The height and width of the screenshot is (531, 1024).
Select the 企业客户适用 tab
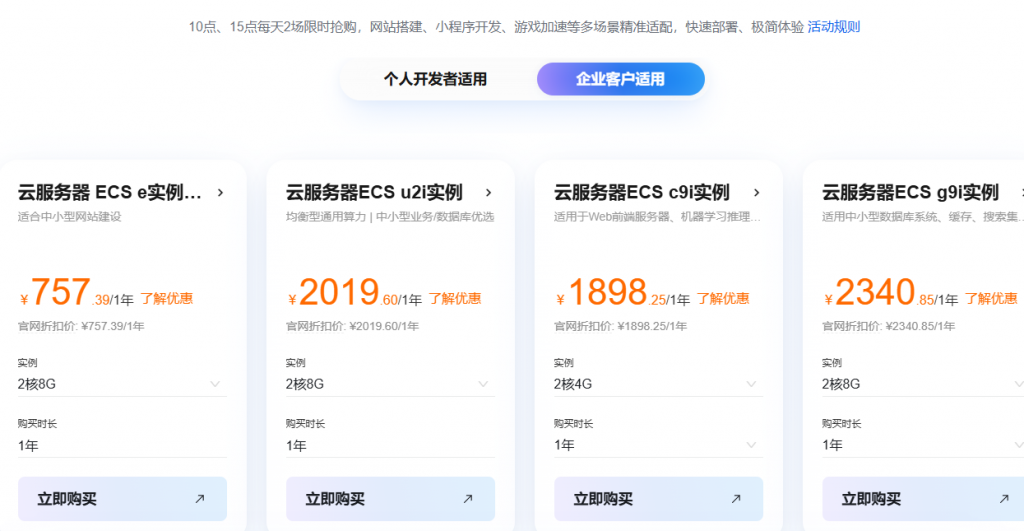(x=620, y=79)
